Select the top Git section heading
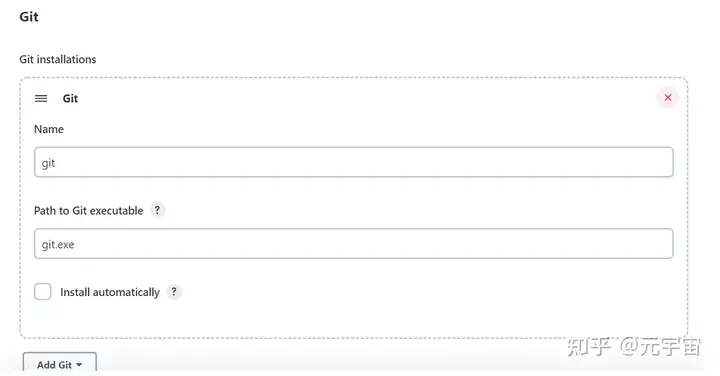Screen dimensions: 720x376 (29, 17)
